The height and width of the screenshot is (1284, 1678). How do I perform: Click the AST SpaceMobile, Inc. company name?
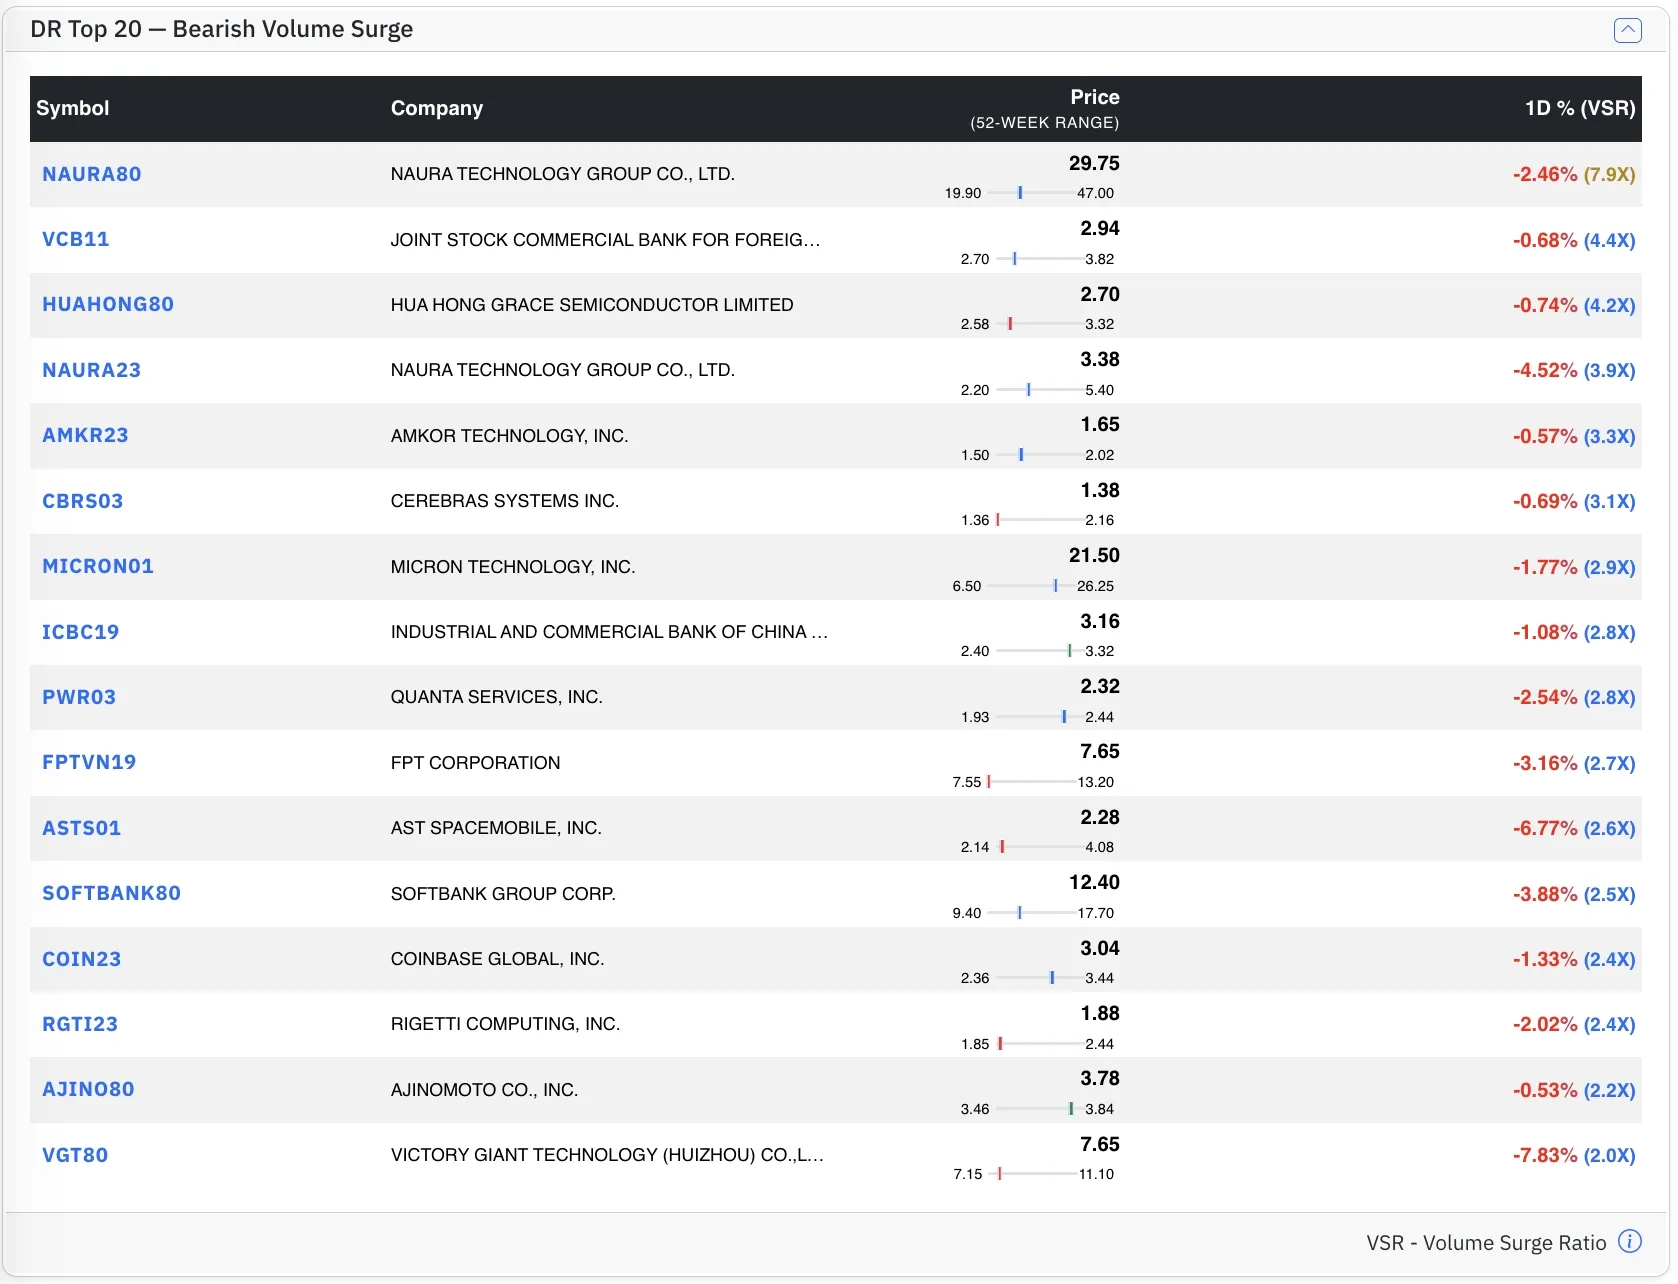pos(496,828)
